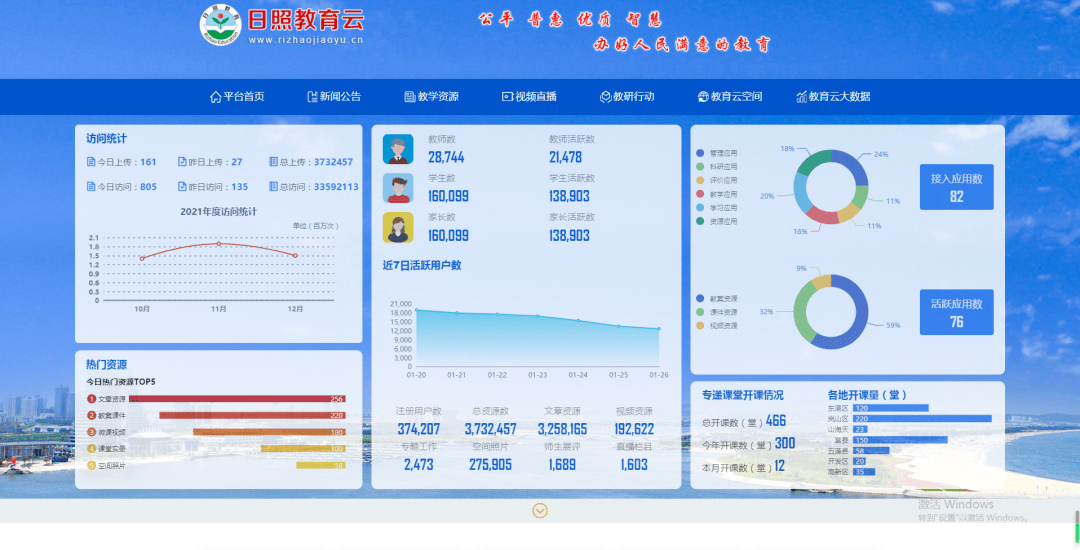Click the 教师活跃数 value 21,478

pyautogui.click(x=565, y=157)
